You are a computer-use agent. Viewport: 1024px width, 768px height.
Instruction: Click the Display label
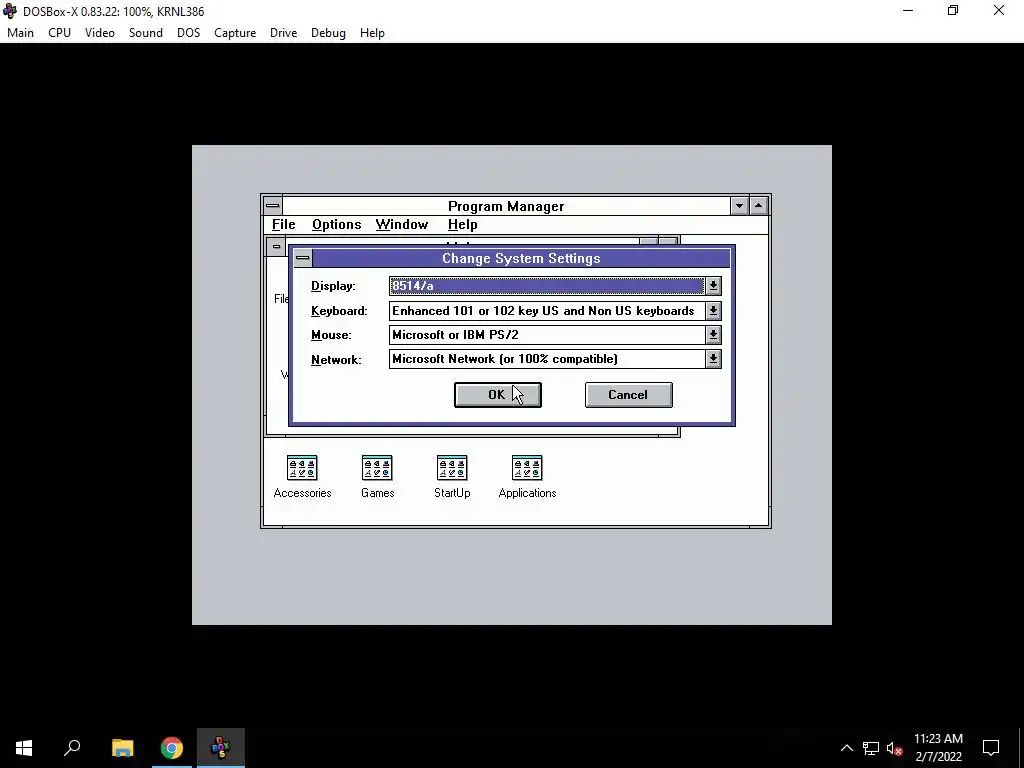pos(333,286)
